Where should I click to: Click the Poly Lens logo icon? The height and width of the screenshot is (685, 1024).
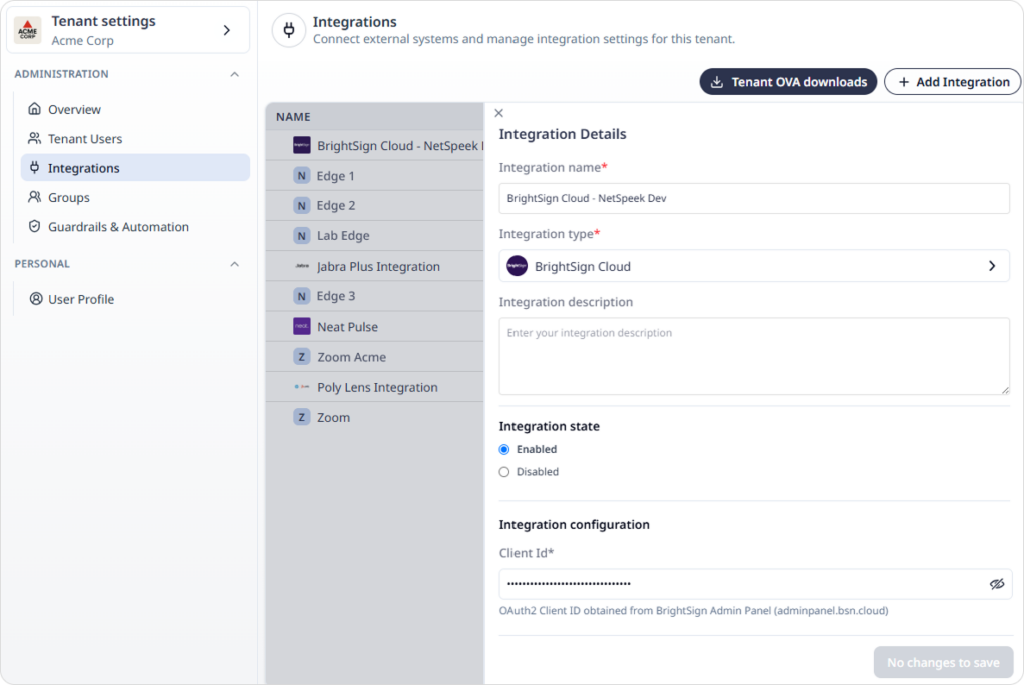[x=302, y=387]
